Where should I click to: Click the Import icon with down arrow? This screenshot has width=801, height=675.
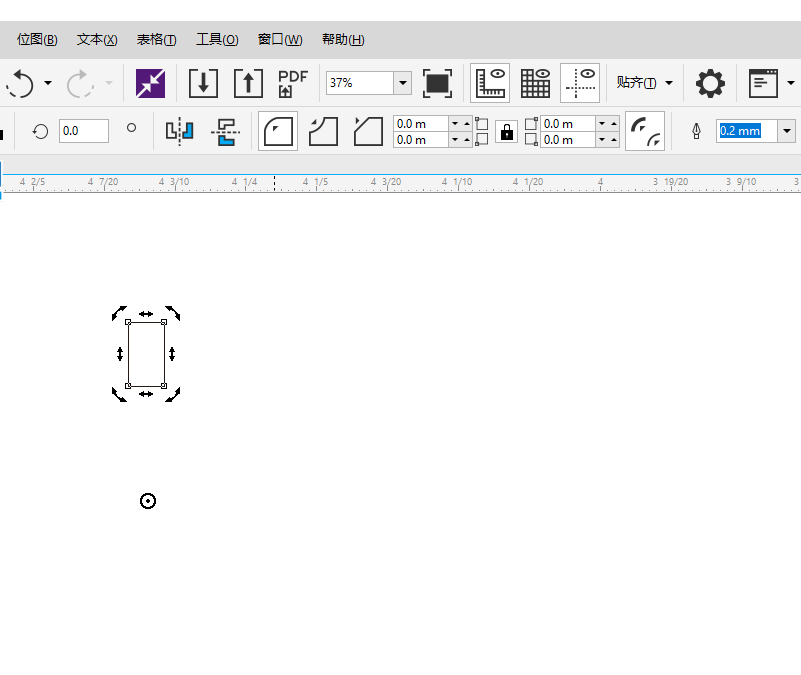203,83
